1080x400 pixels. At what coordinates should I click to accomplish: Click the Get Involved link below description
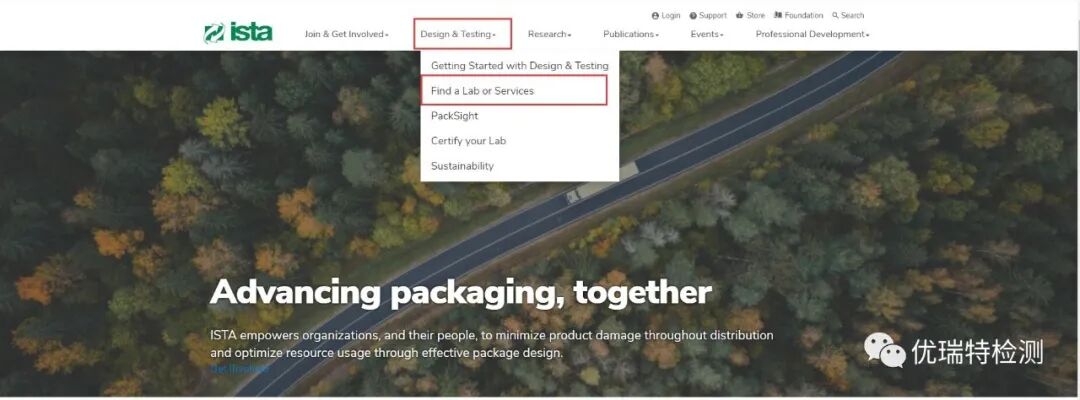pos(240,368)
